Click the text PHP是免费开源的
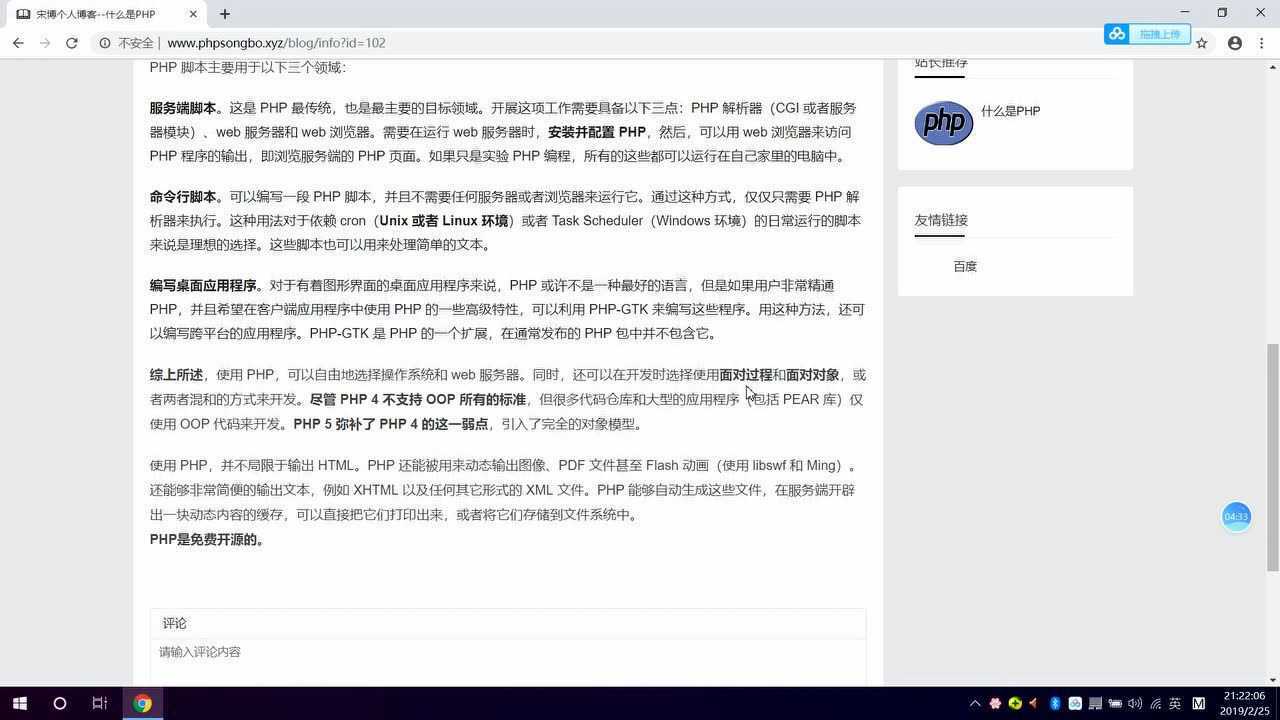The height and width of the screenshot is (720, 1280). click(207, 540)
